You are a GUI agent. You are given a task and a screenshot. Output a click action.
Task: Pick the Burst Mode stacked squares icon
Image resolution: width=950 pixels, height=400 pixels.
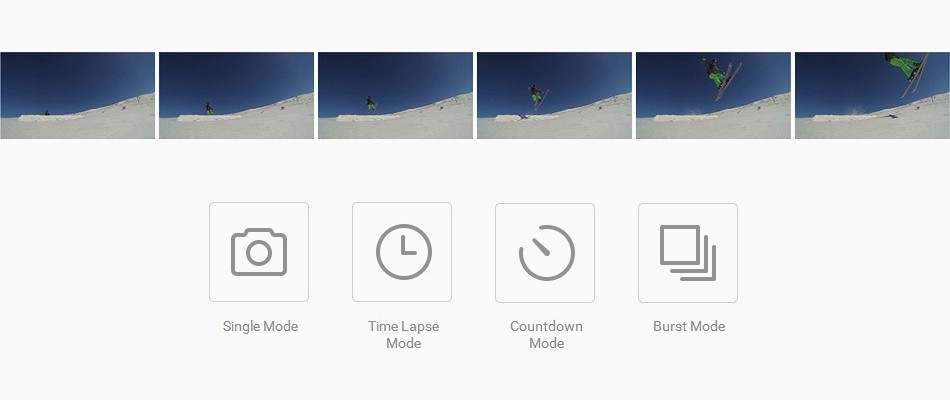[688, 253]
